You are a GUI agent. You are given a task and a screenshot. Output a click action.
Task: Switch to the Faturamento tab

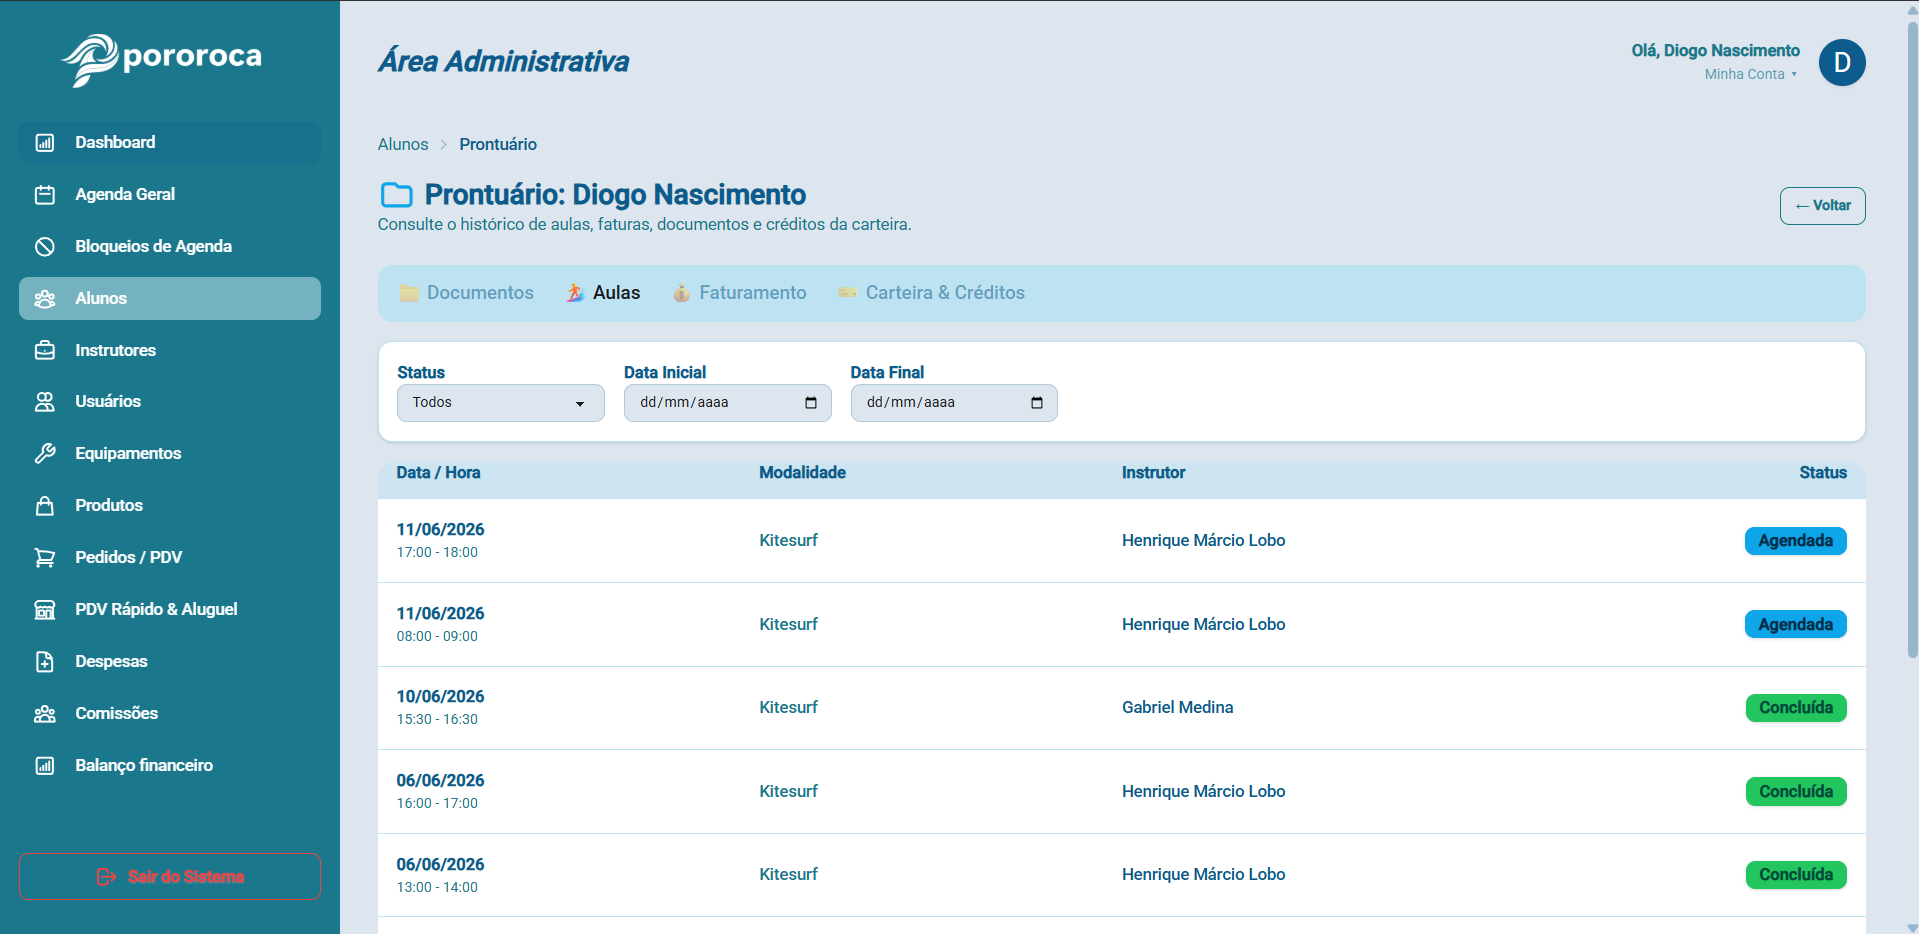pos(740,293)
